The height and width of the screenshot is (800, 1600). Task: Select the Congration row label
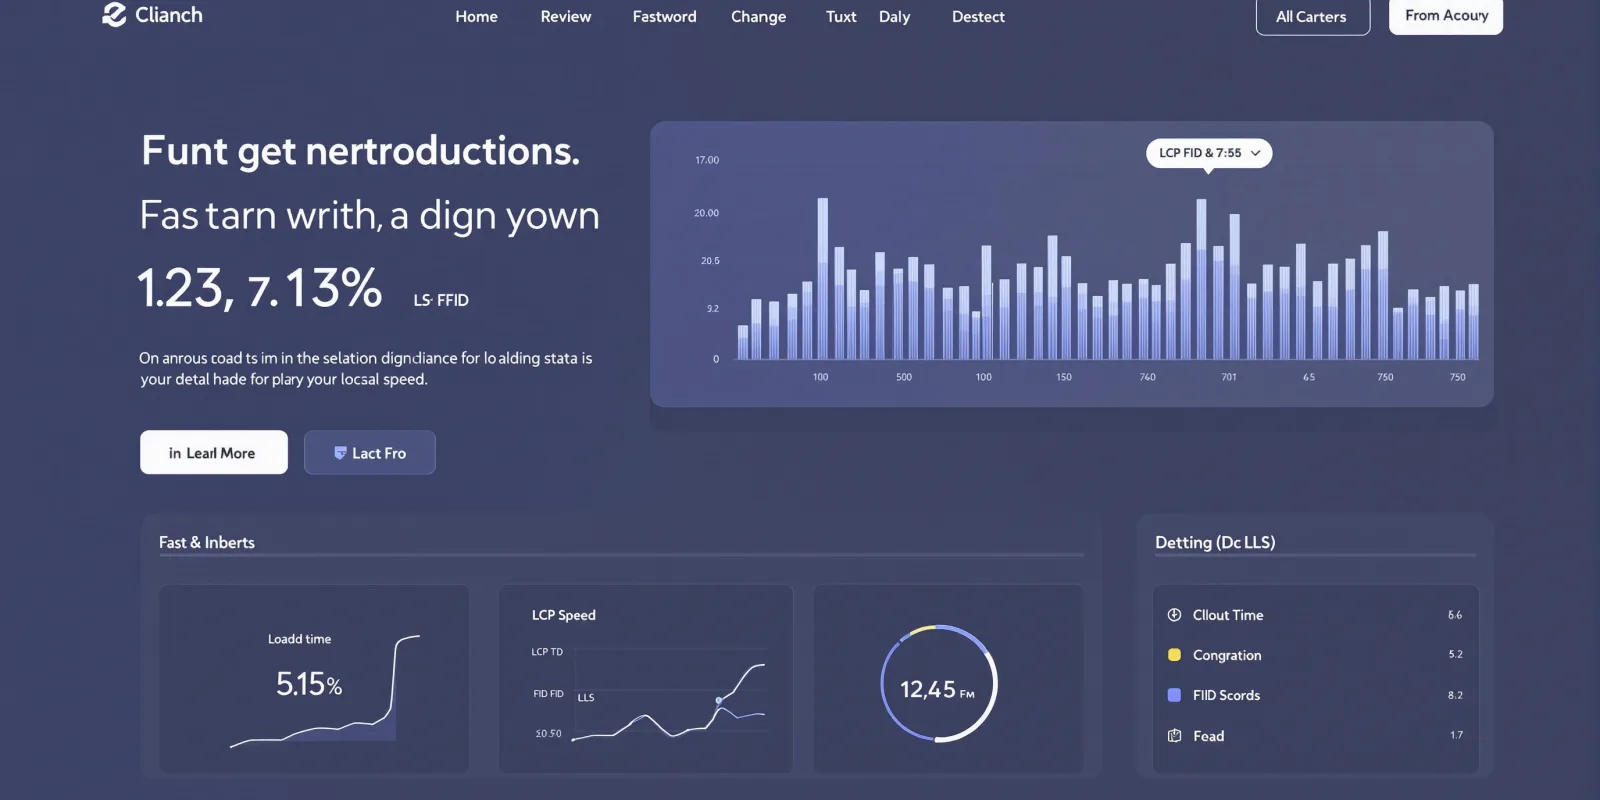(1227, 655)
